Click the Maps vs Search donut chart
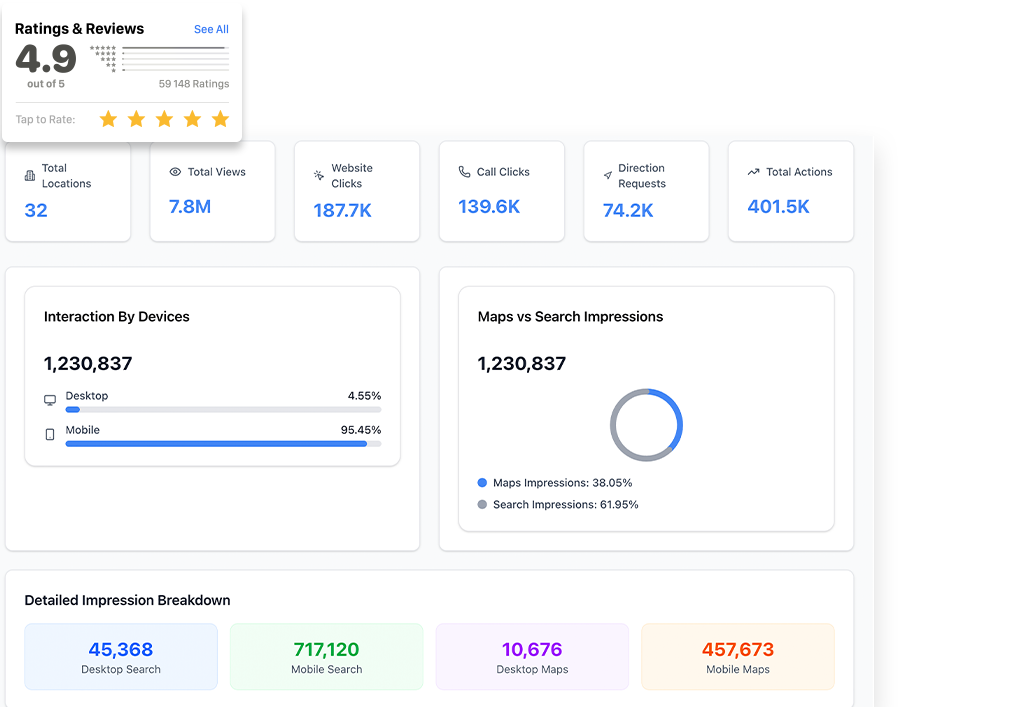 click(x=646, y=424)
